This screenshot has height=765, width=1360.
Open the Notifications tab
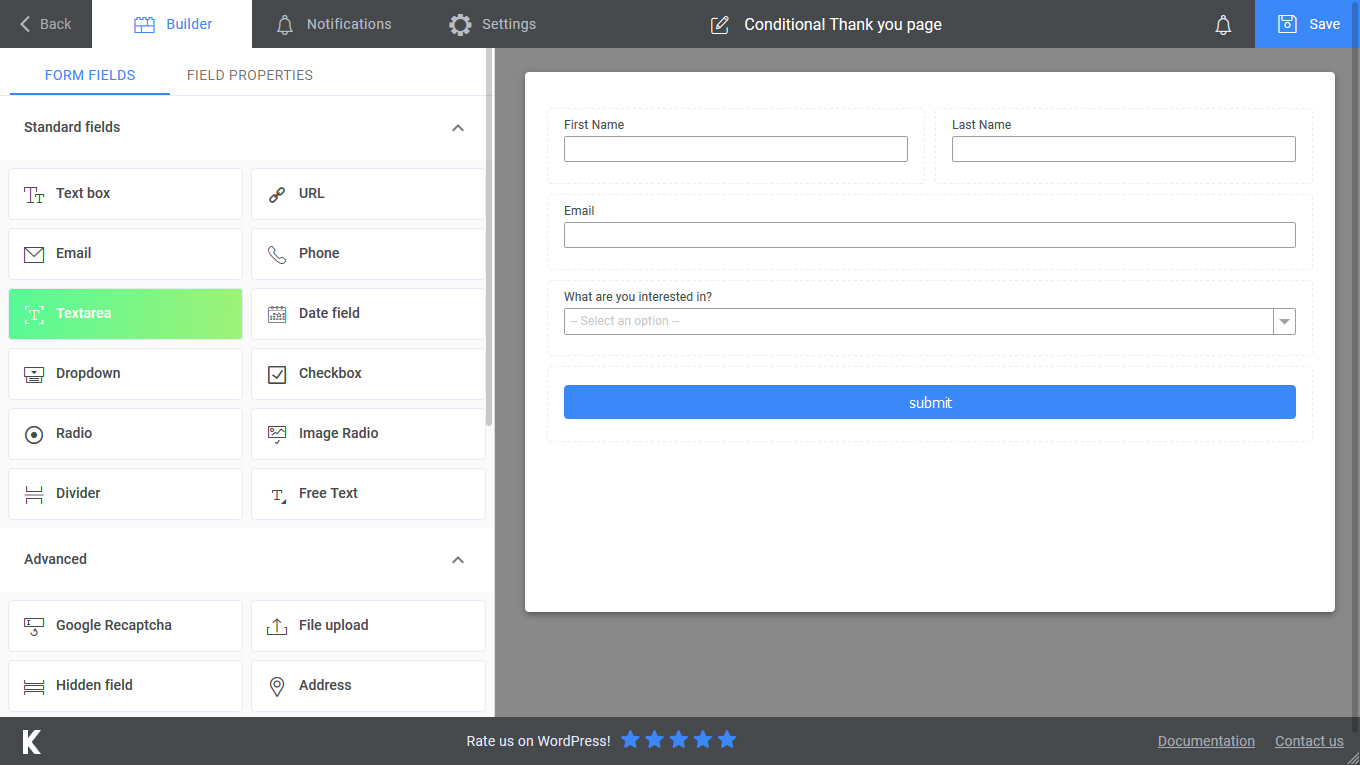point(333,24)
